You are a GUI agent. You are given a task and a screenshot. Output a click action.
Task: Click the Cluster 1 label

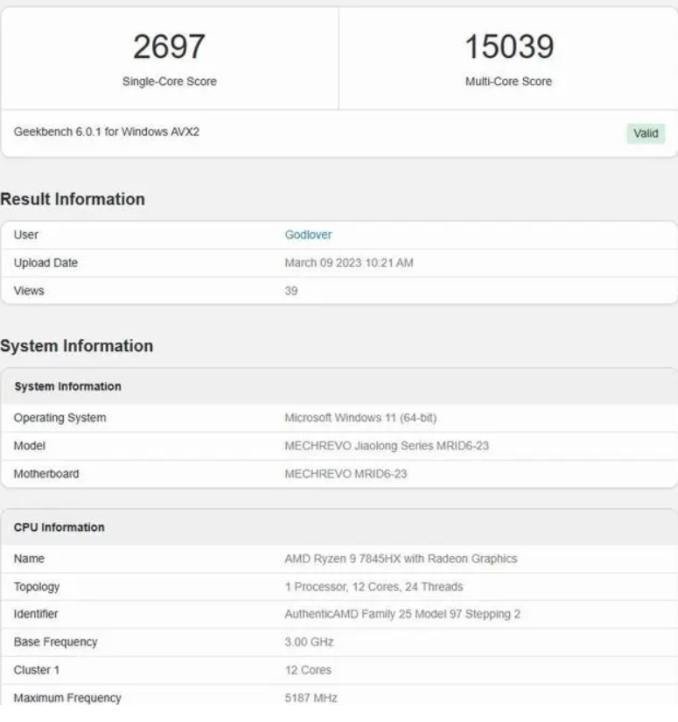click(37, 670)
